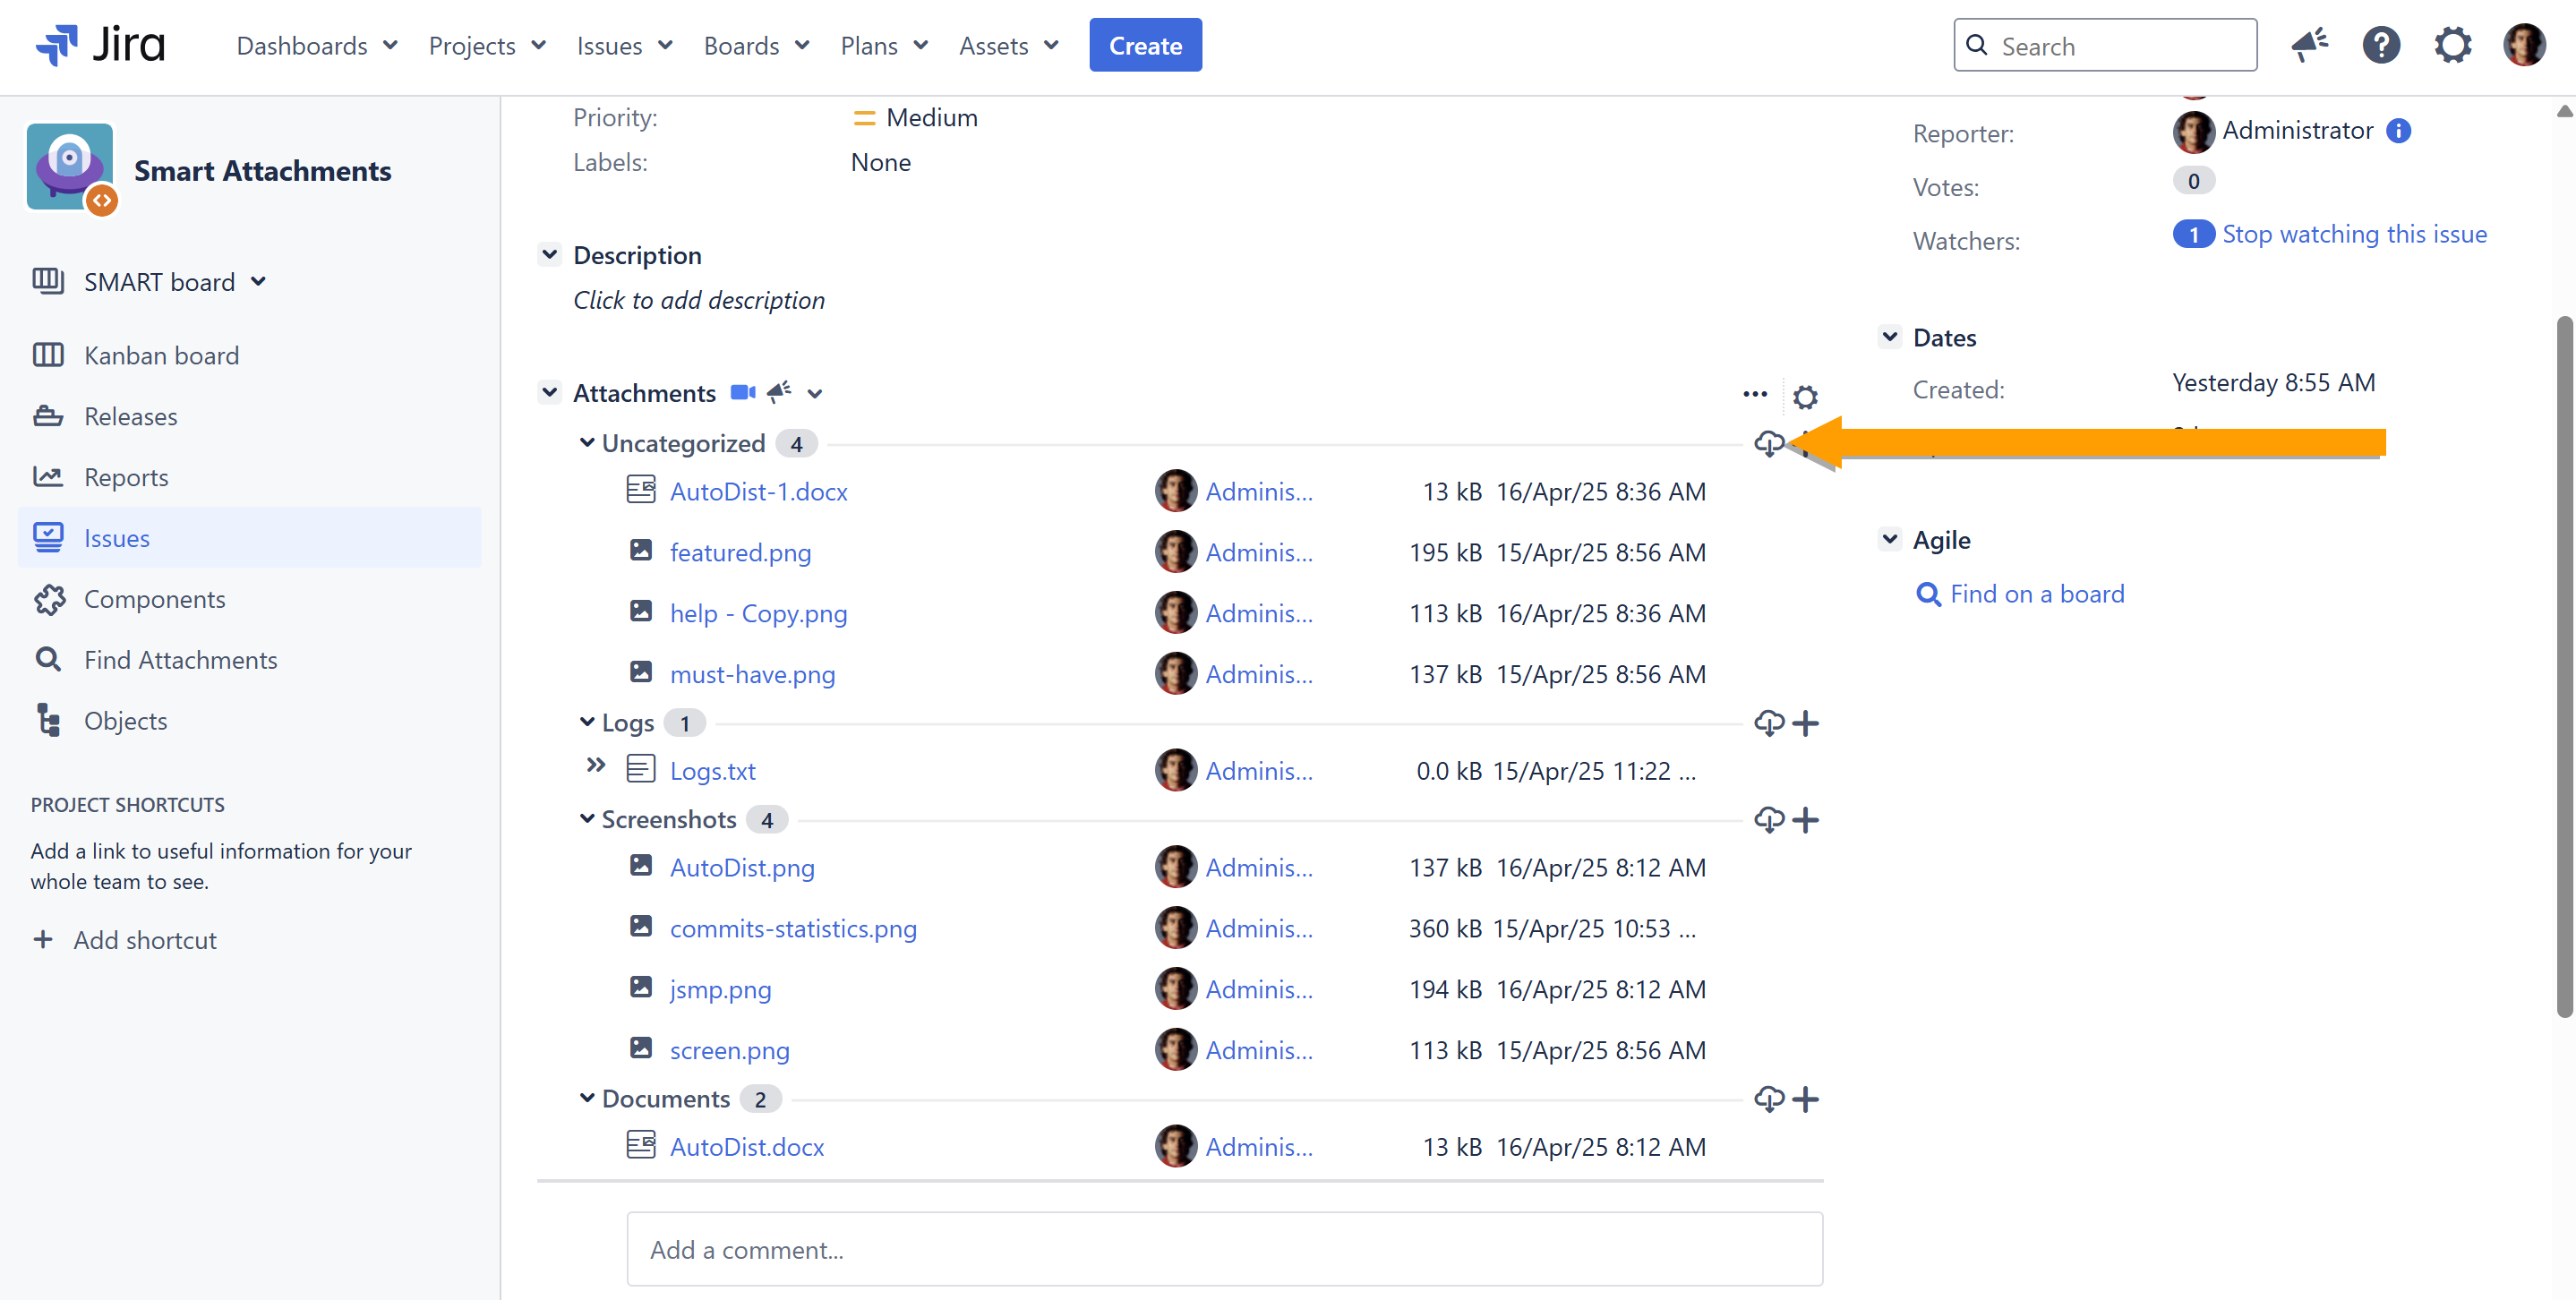Click Stop watching this issue link

tap(2353, 234)
